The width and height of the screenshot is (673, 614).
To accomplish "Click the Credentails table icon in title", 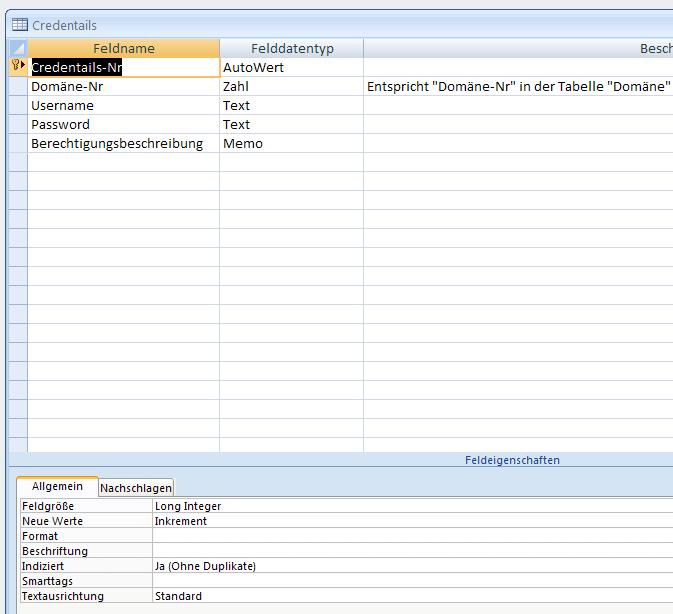I will (20, 25).
